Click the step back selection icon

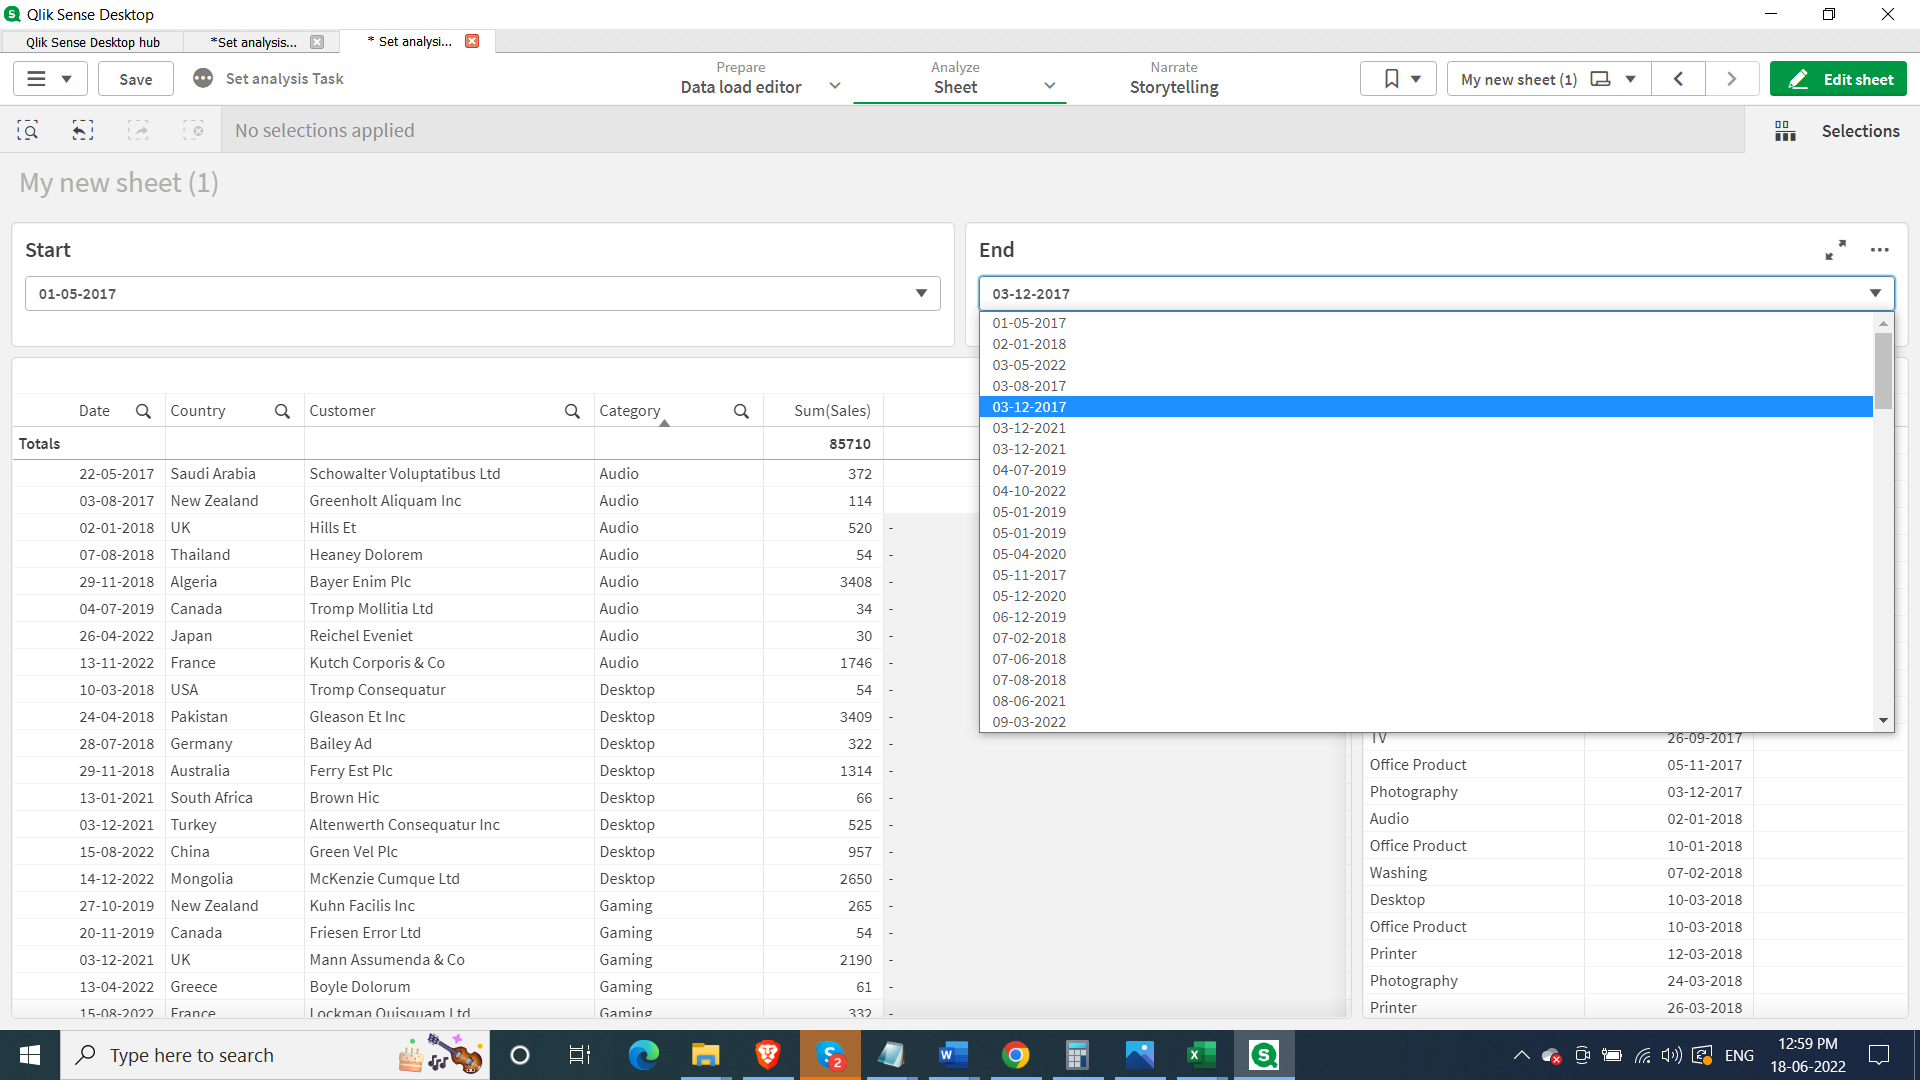click(83, 131)
